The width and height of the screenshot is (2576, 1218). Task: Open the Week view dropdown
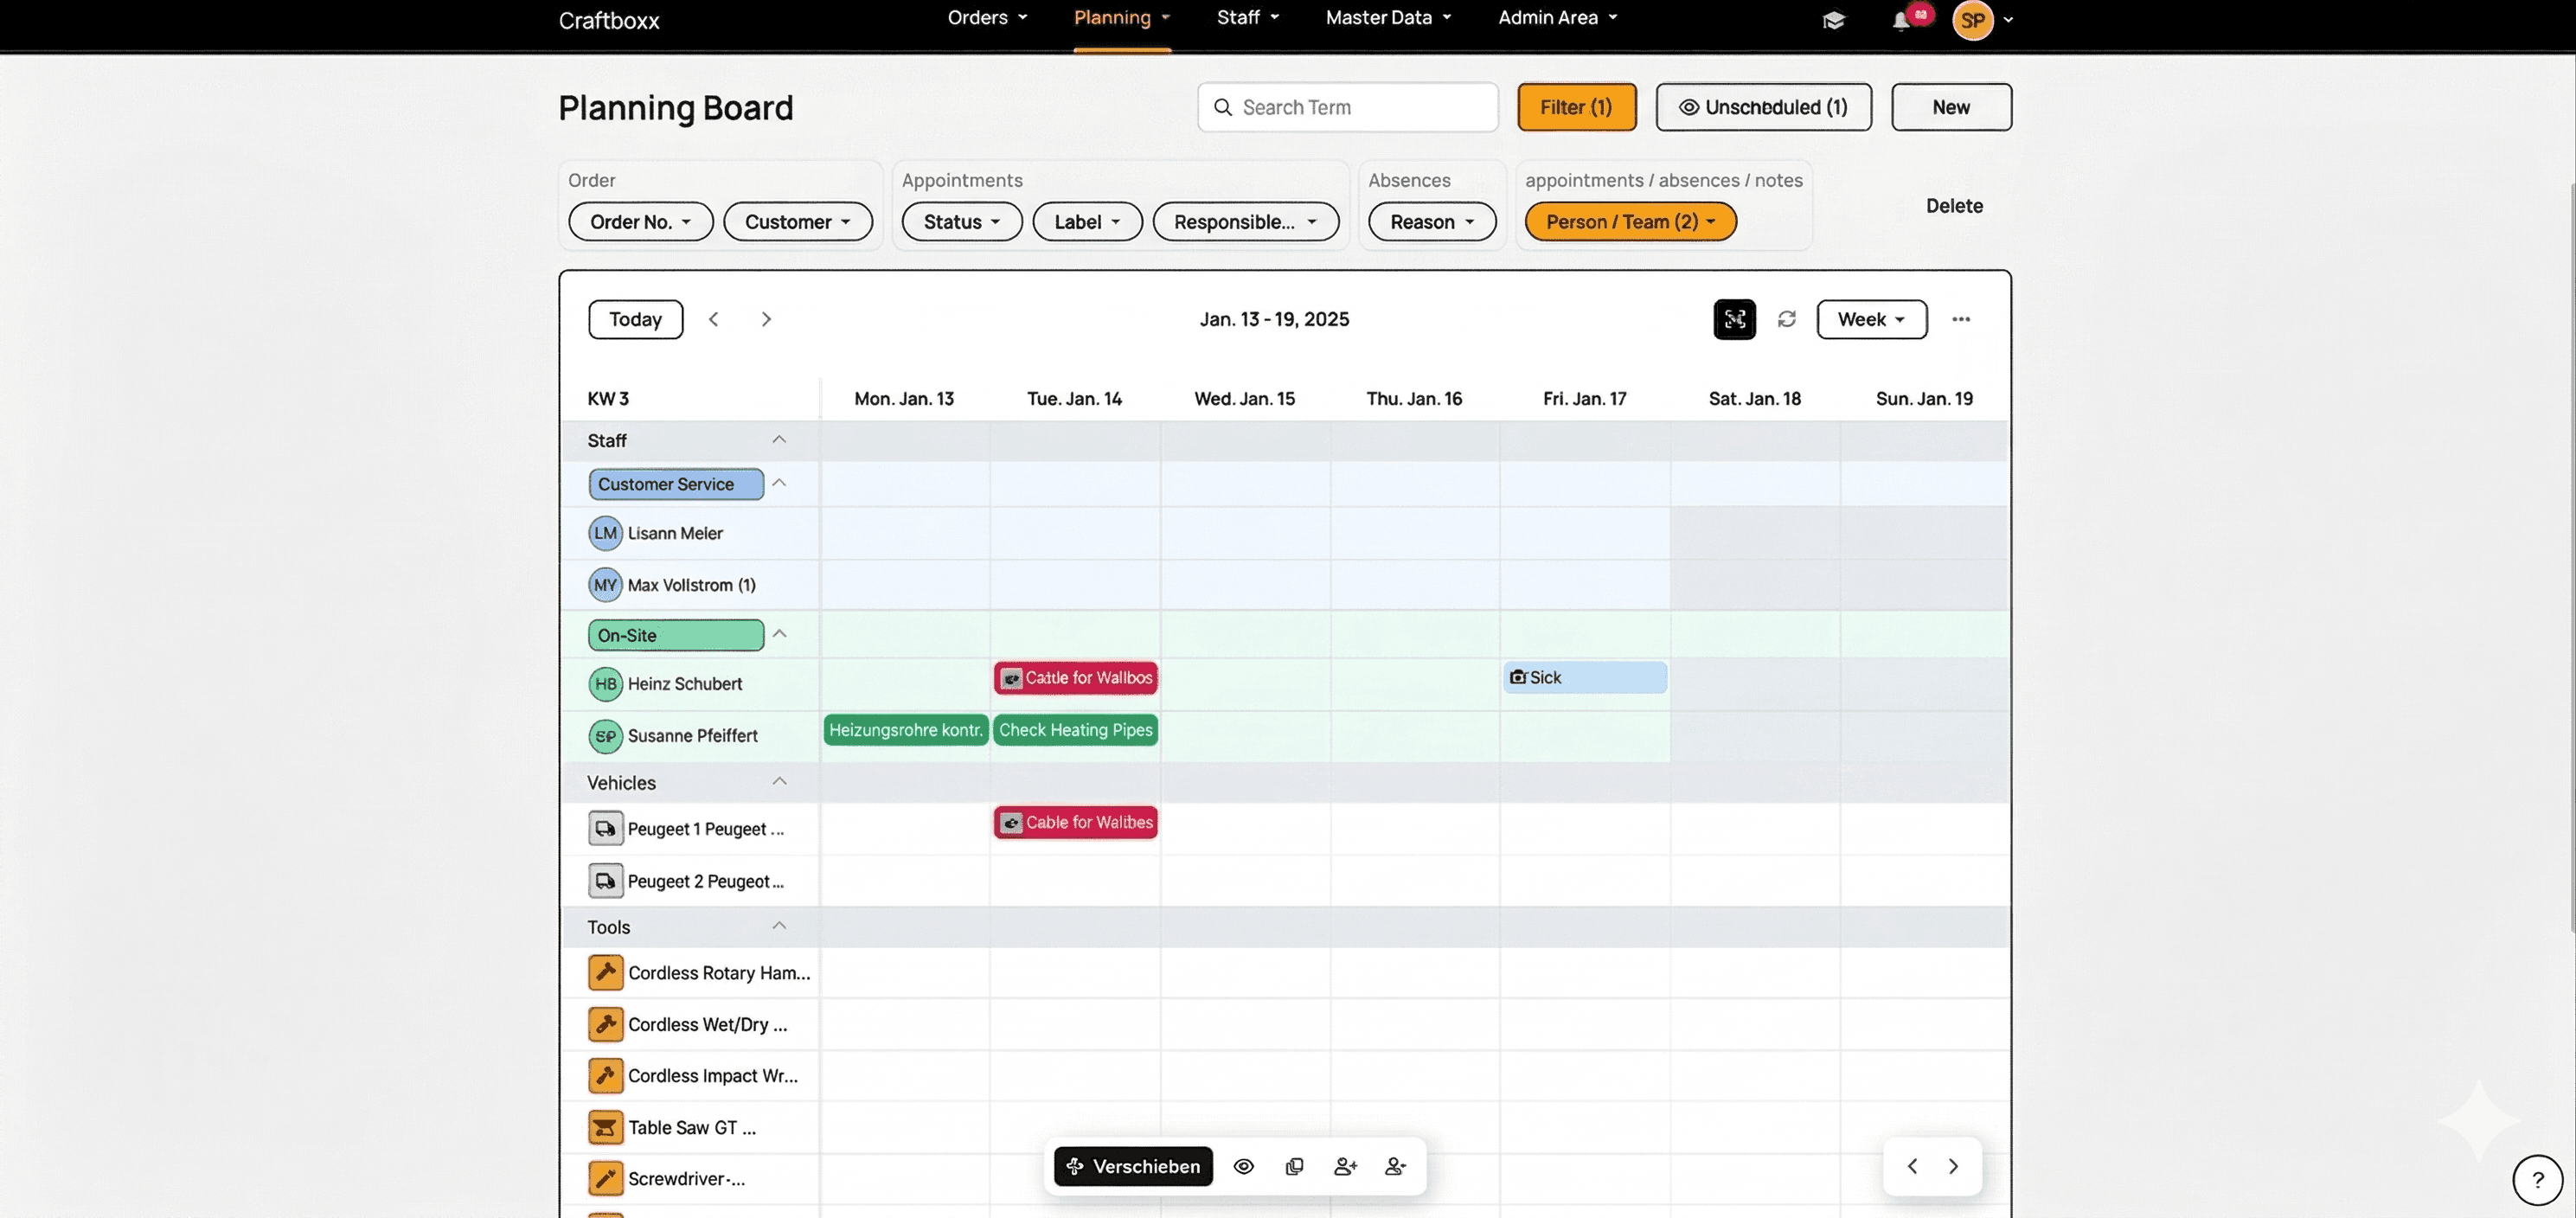coord(1871,319)
